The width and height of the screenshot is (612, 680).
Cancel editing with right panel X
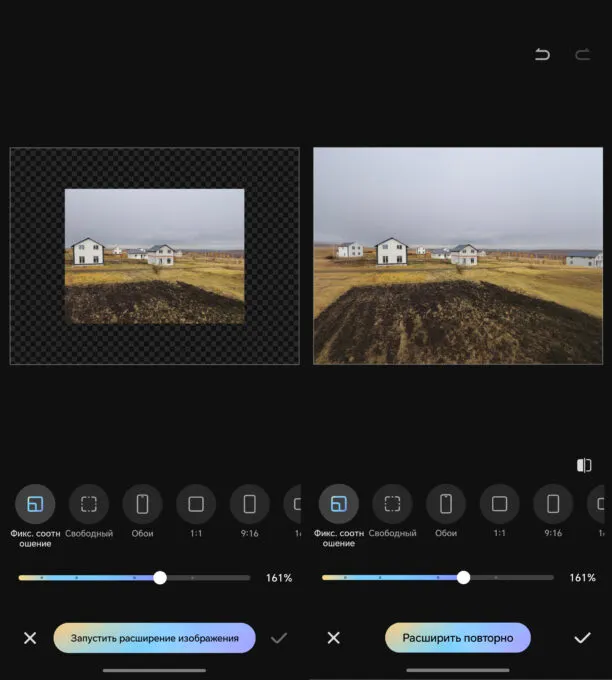[334, 638]
